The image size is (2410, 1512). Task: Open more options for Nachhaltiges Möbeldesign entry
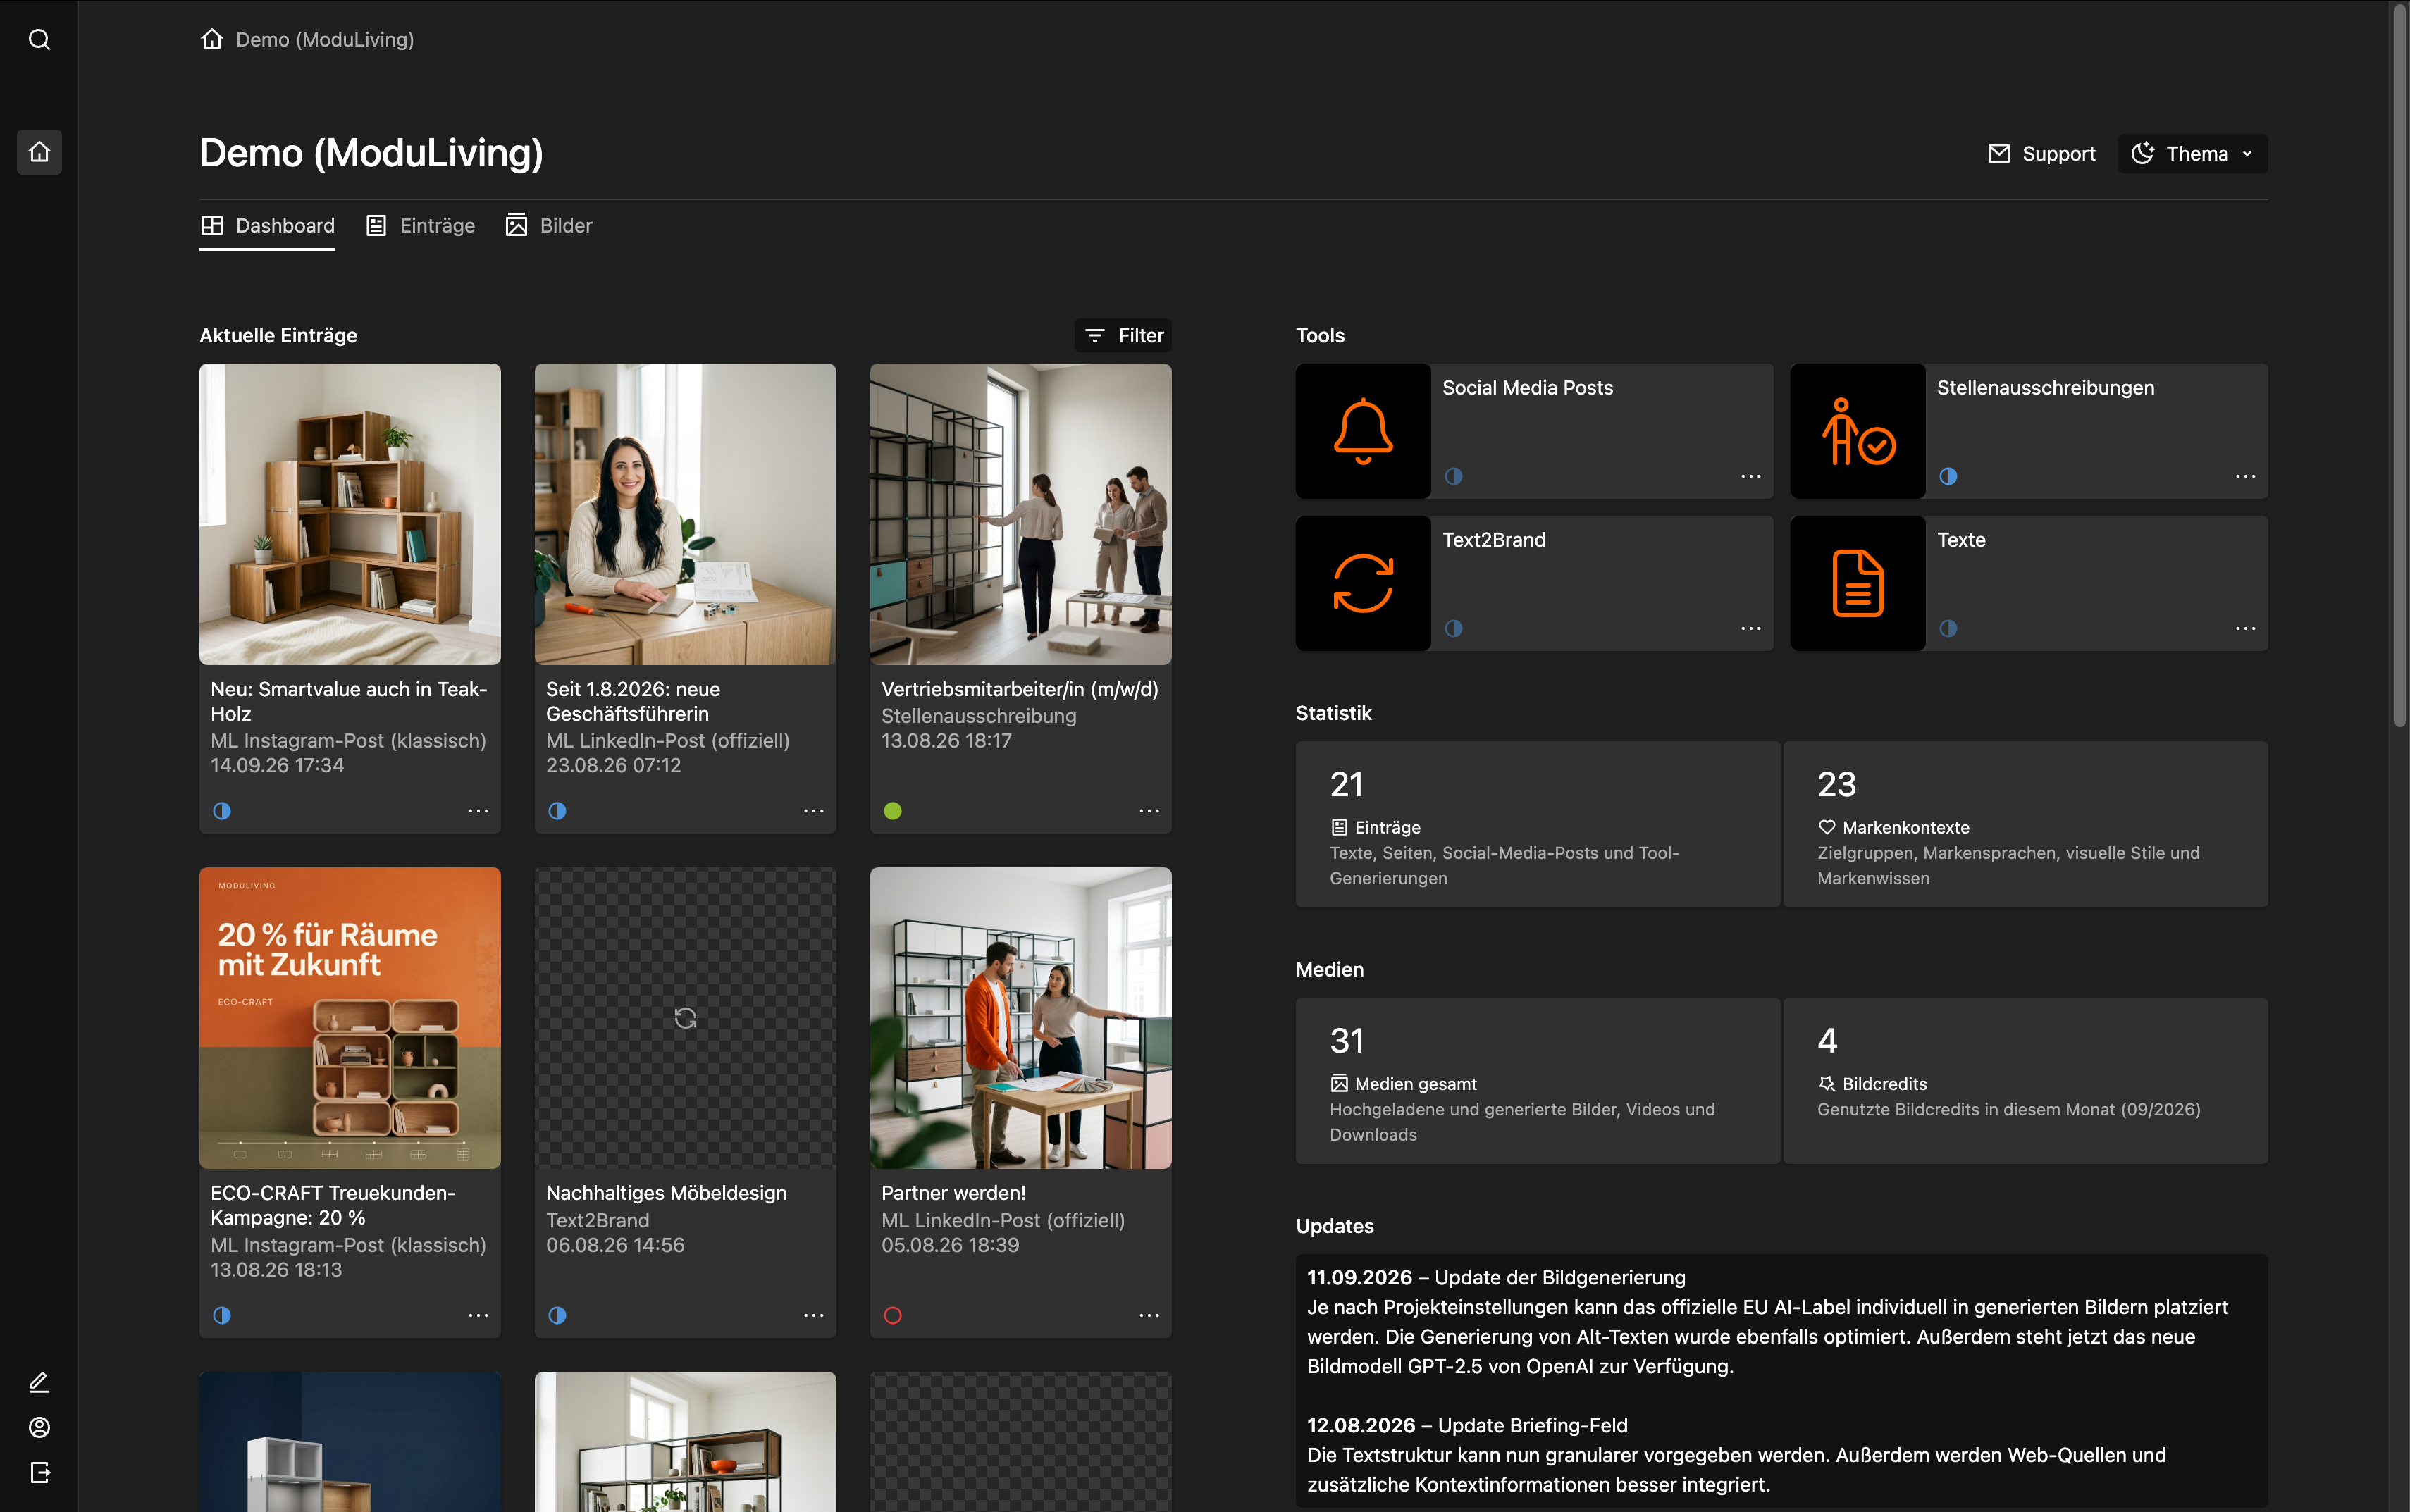coord(814,1315)
